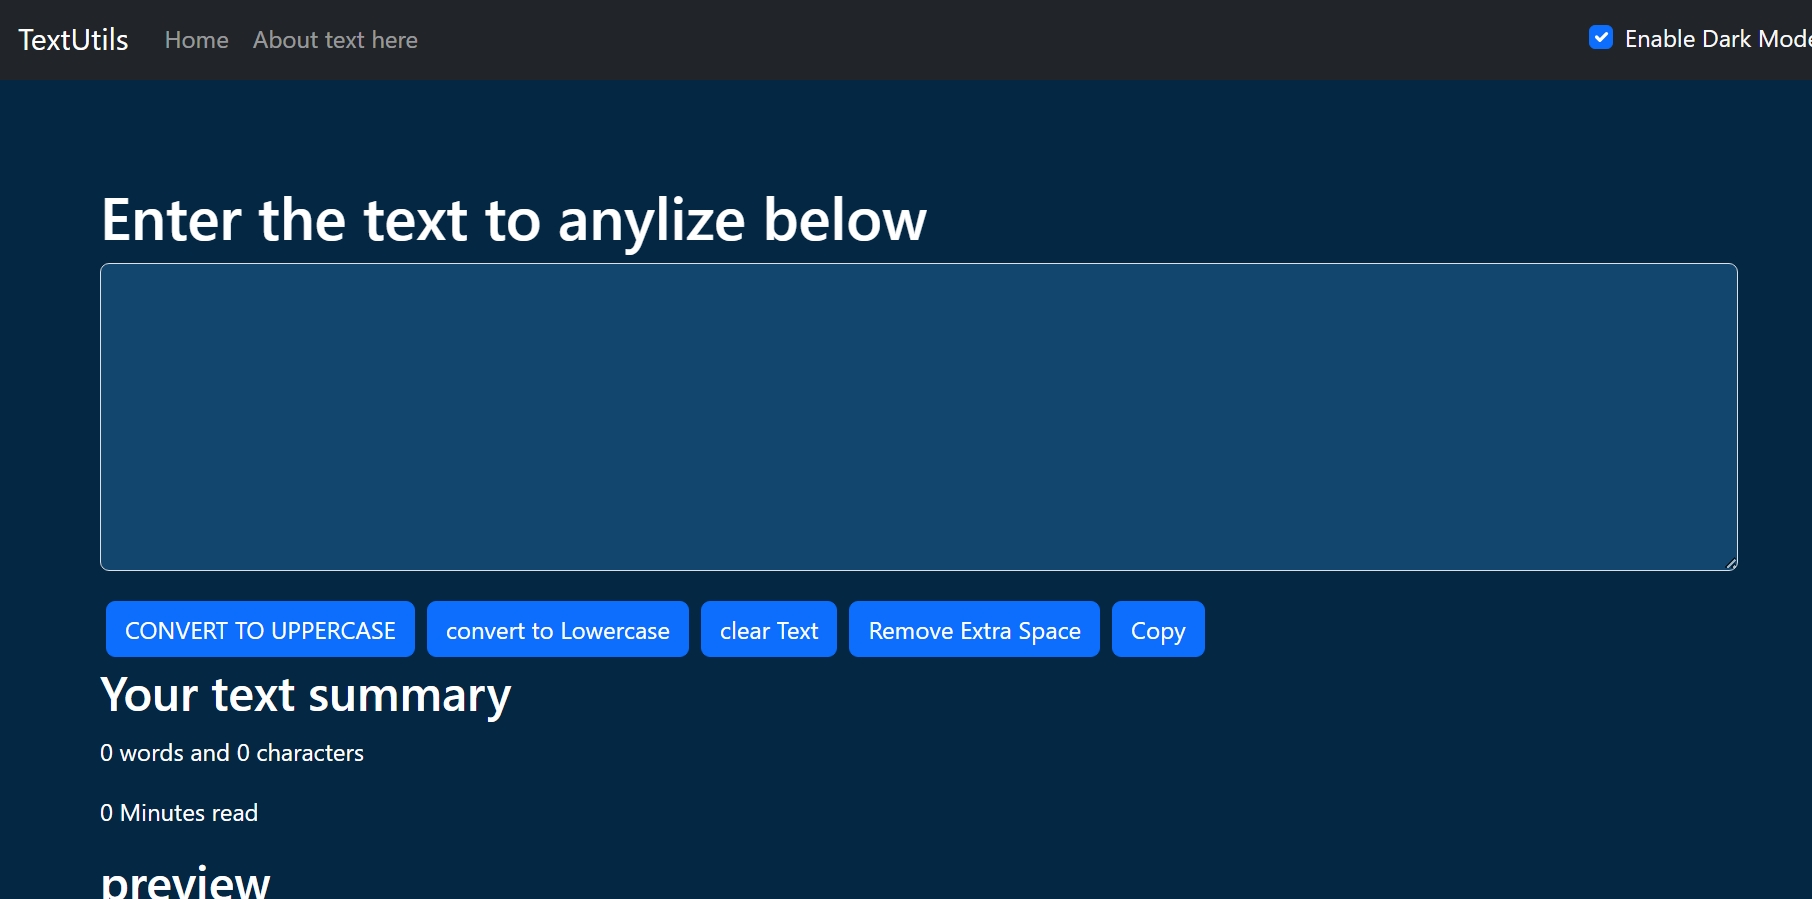Click the dark navigation bar area
Viewport: 1812px width, 899px height.
900,40
